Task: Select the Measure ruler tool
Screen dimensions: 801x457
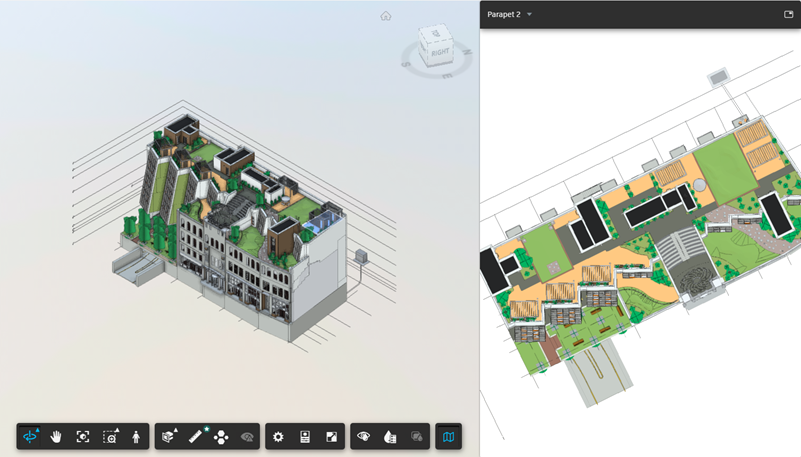Action: [x=196, y=437]
